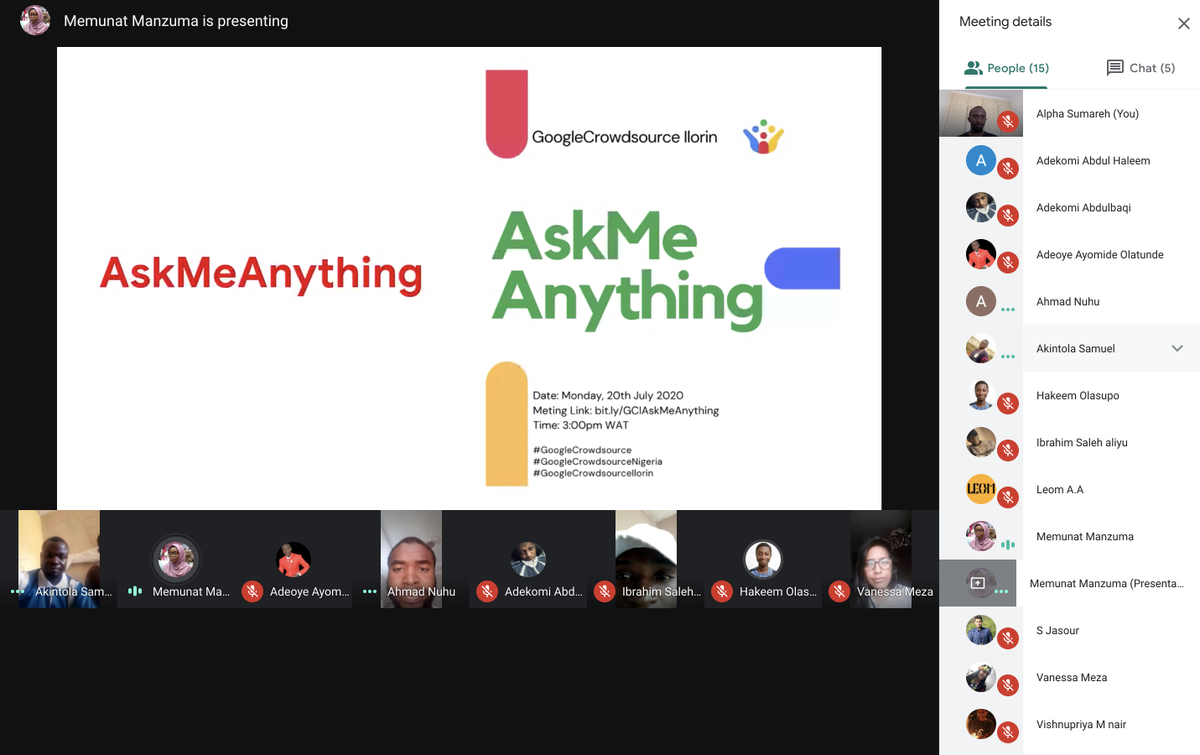The width and height of the screenshot is (1200, 755).
Task: Click muted mic icon for Alpha Sumareh
Action: [x=1008, y=122]
